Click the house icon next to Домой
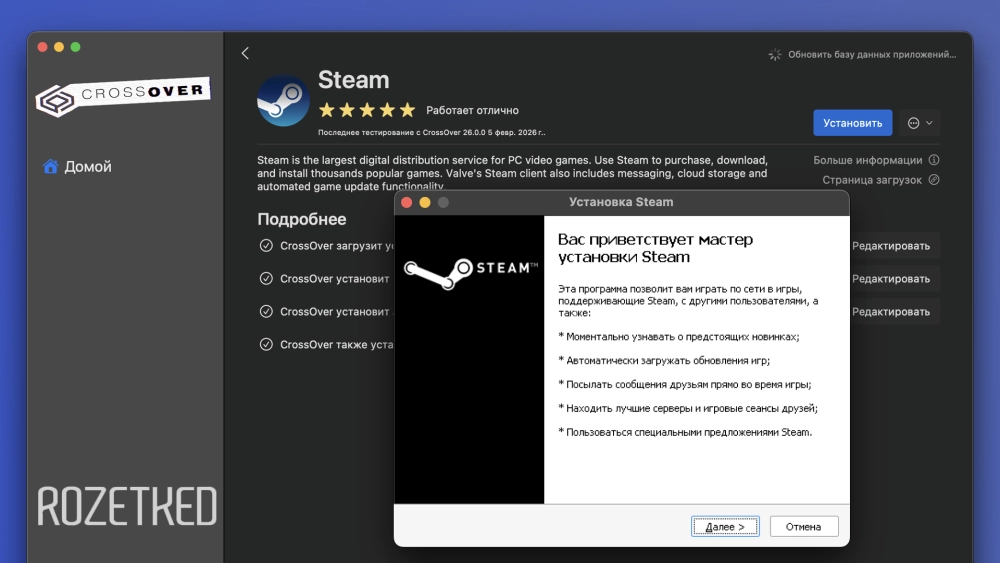This screenshot has height=563, width=1000. (x=50, y=167)
